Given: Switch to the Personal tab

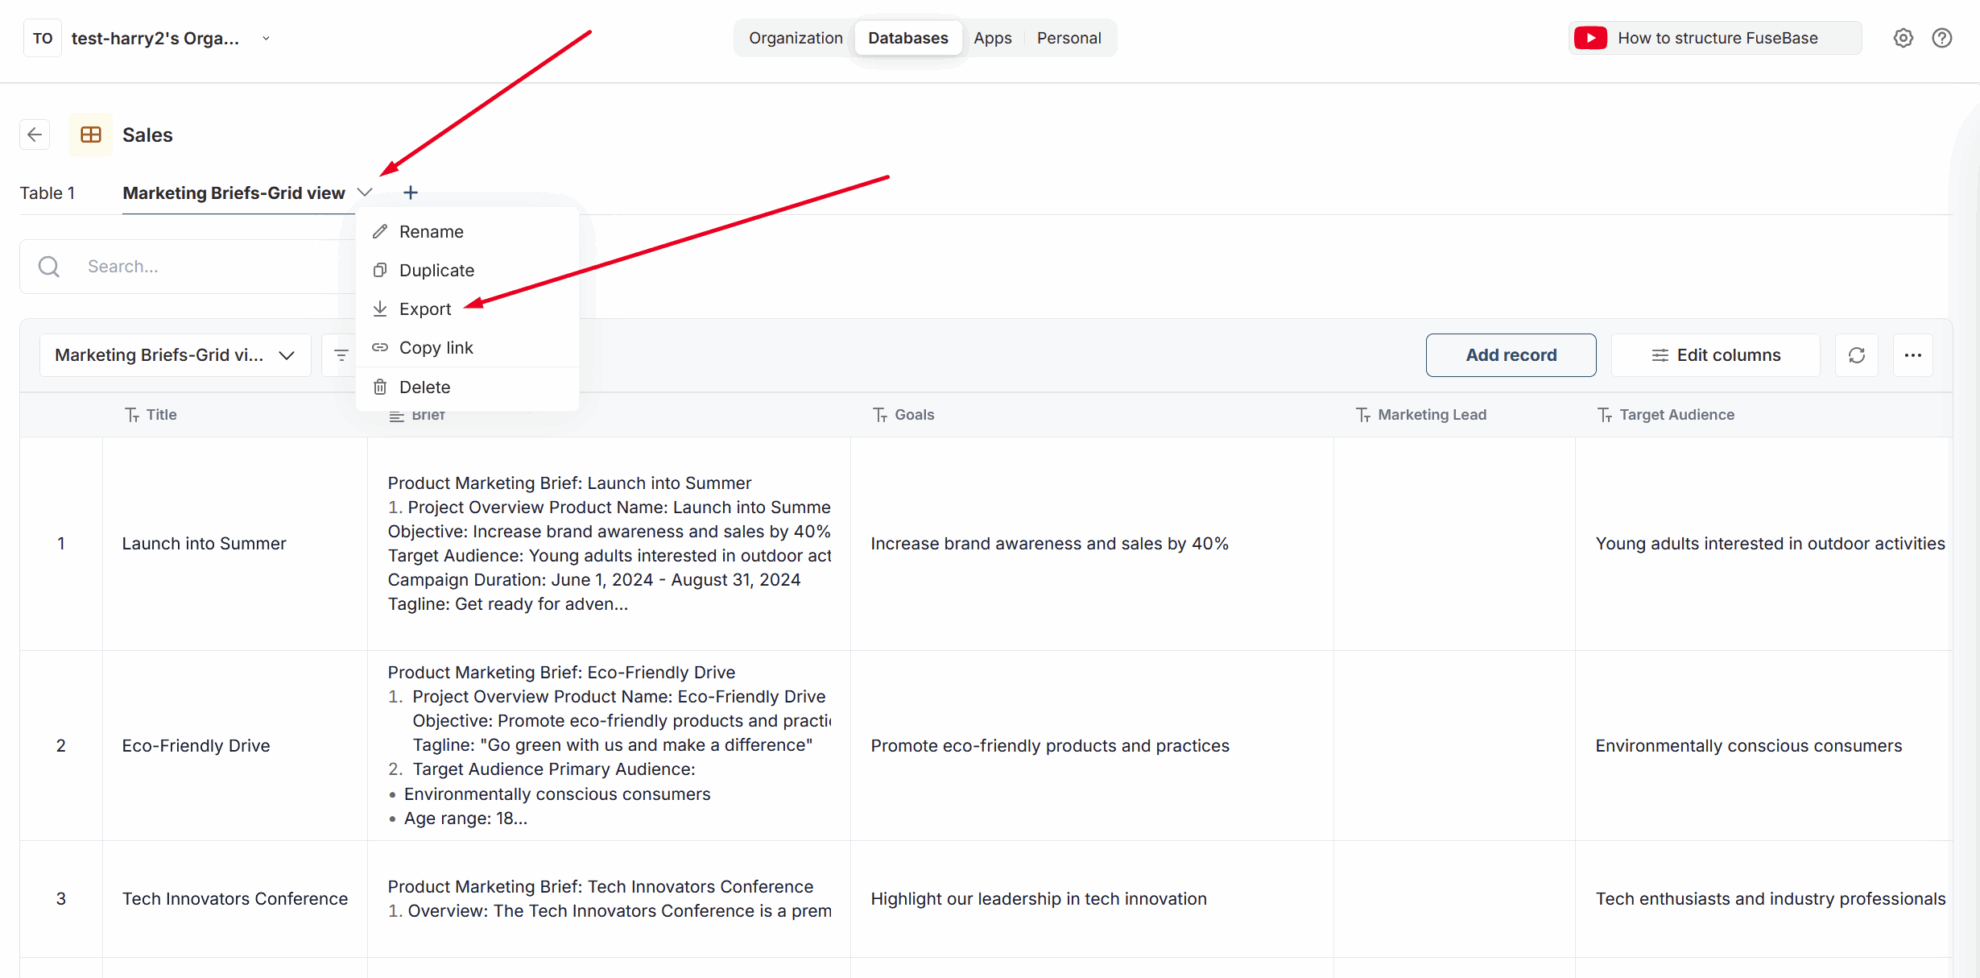Looking at the screenshot, I should click(1069, 37).
